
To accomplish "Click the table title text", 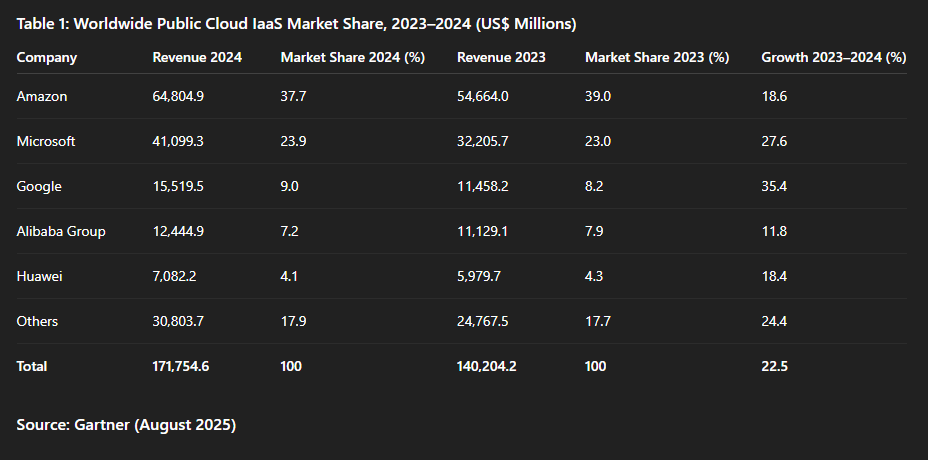I will pos(297,24).
